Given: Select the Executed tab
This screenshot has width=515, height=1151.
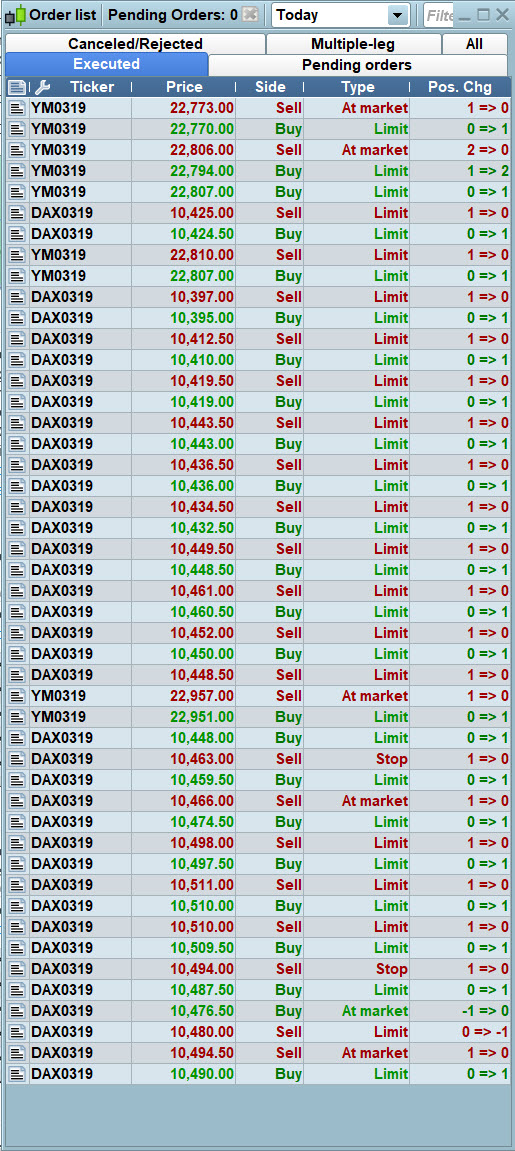Looking at the screenshot, I should tap(106, 65).
